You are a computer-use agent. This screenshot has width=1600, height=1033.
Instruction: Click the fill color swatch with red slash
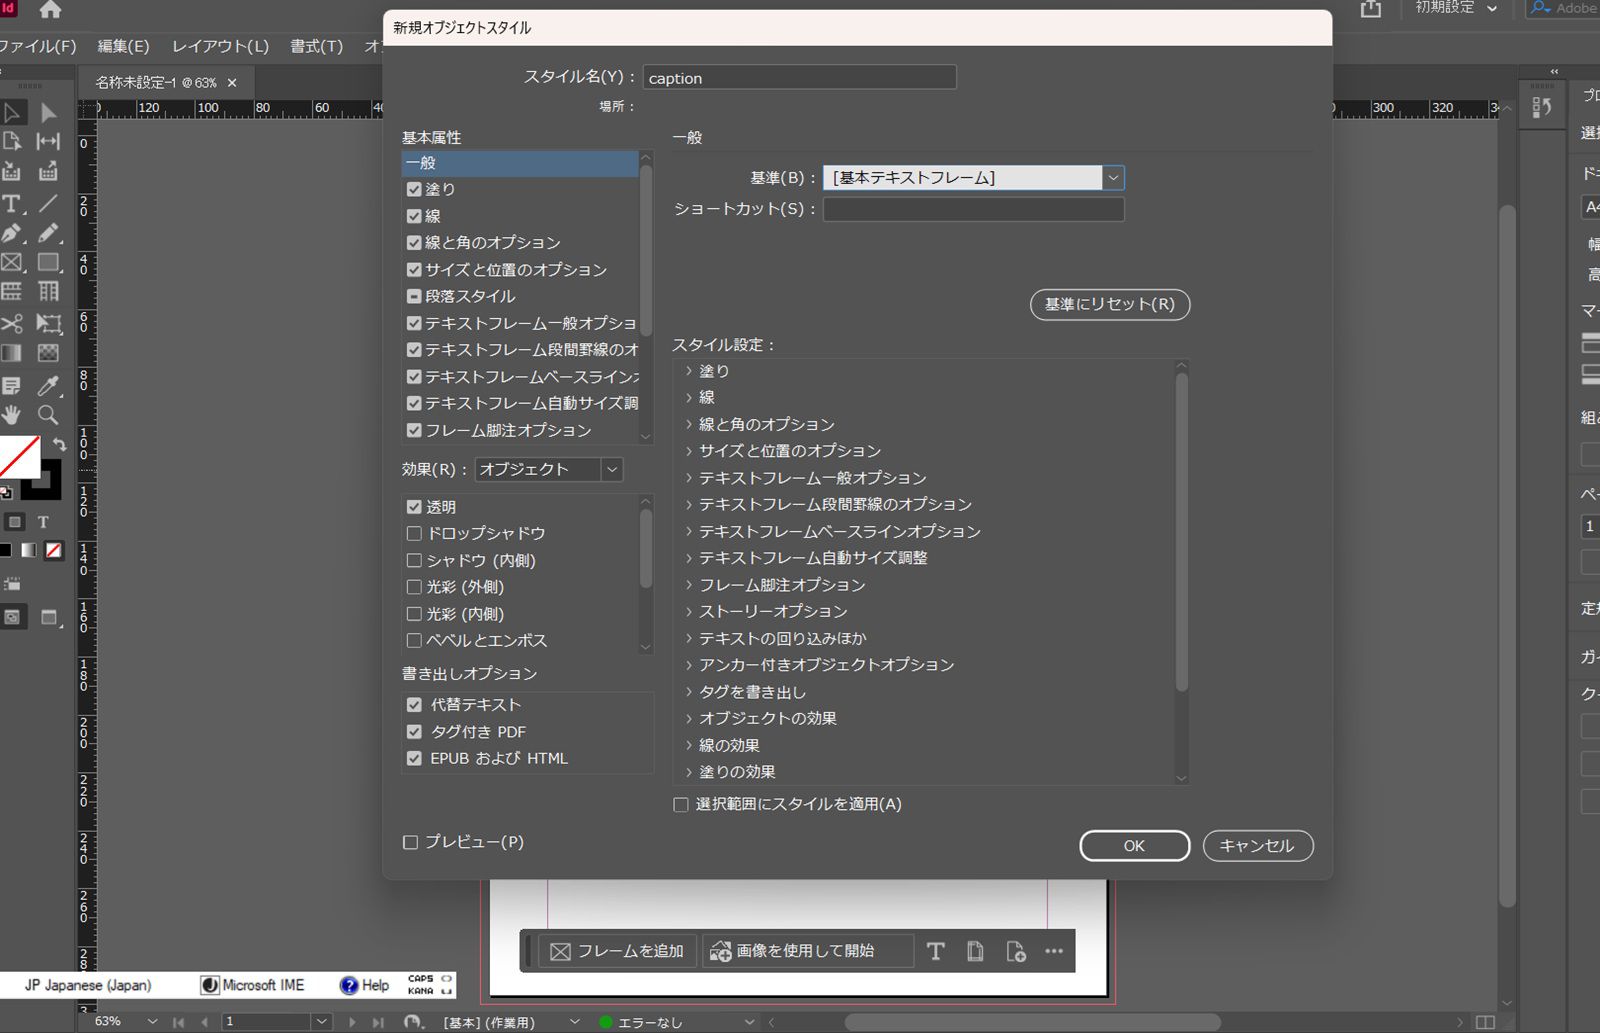[19, 457]
